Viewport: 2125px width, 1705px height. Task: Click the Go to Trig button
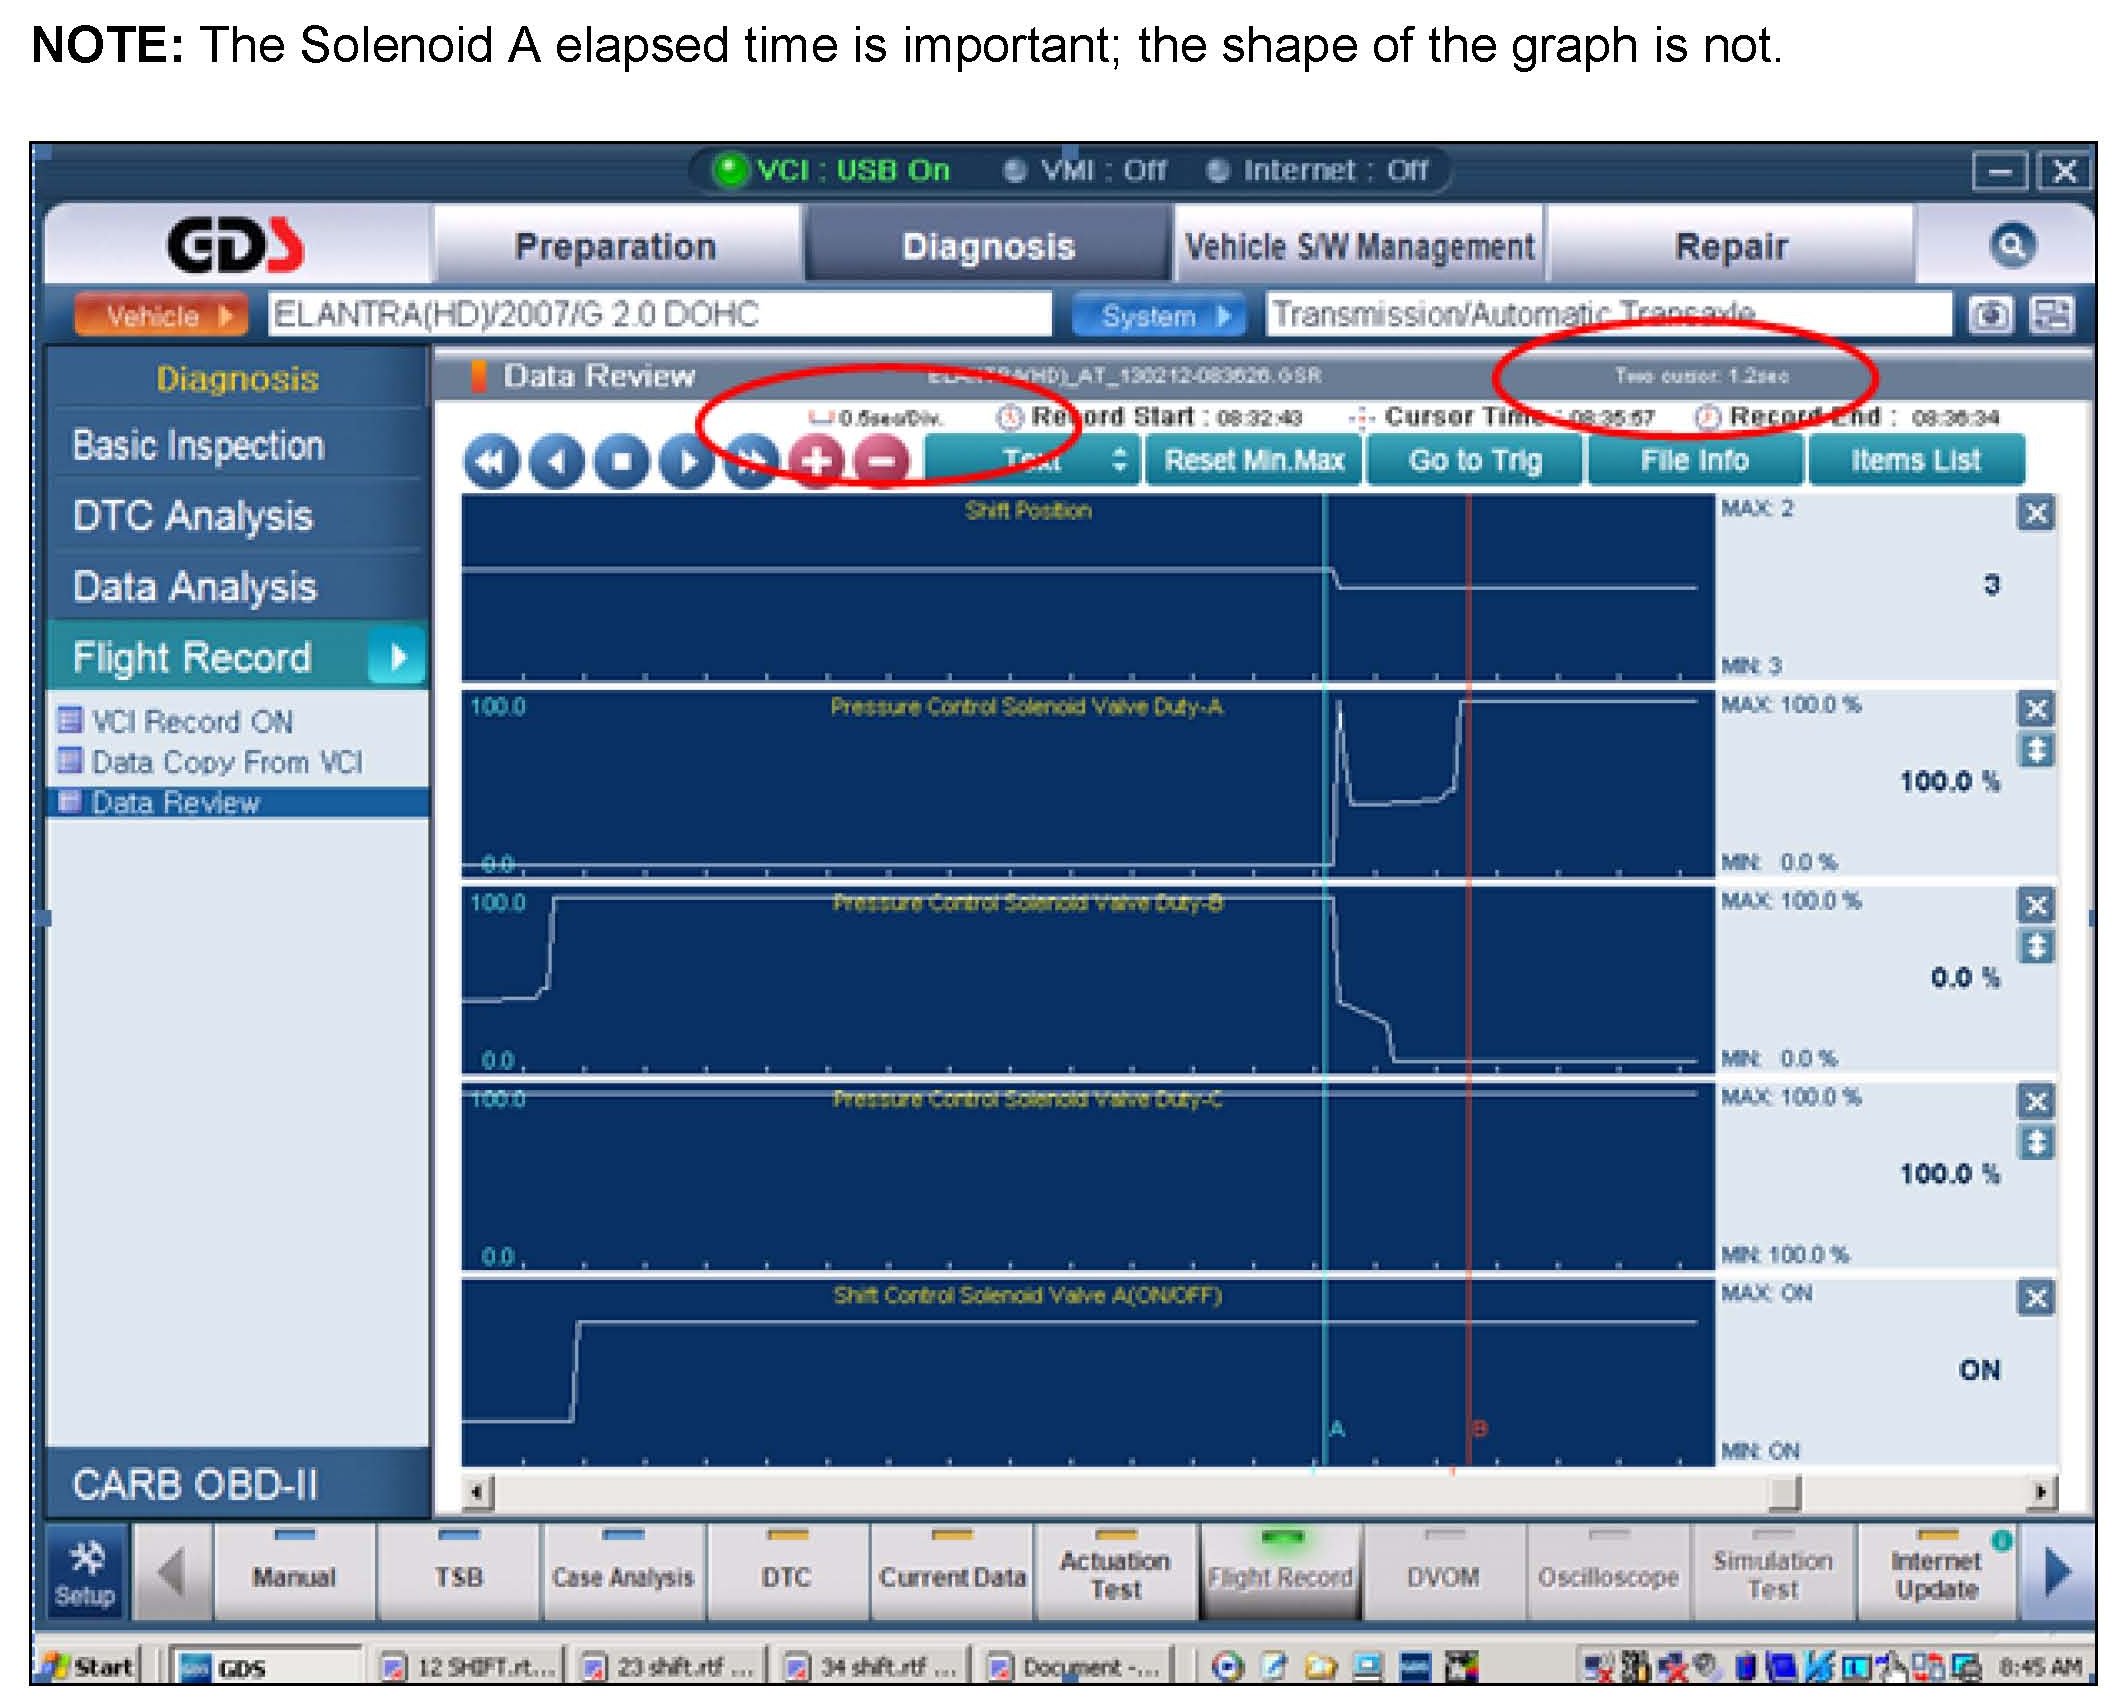coord(1474,461)
